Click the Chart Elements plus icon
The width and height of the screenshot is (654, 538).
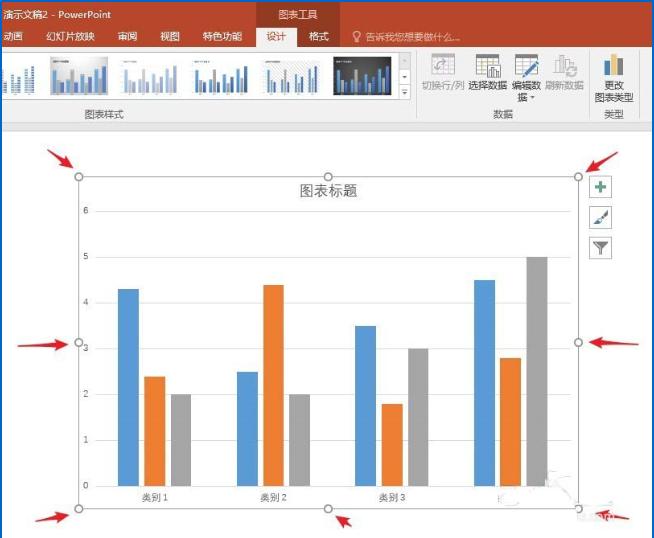[x=600, y=187]
